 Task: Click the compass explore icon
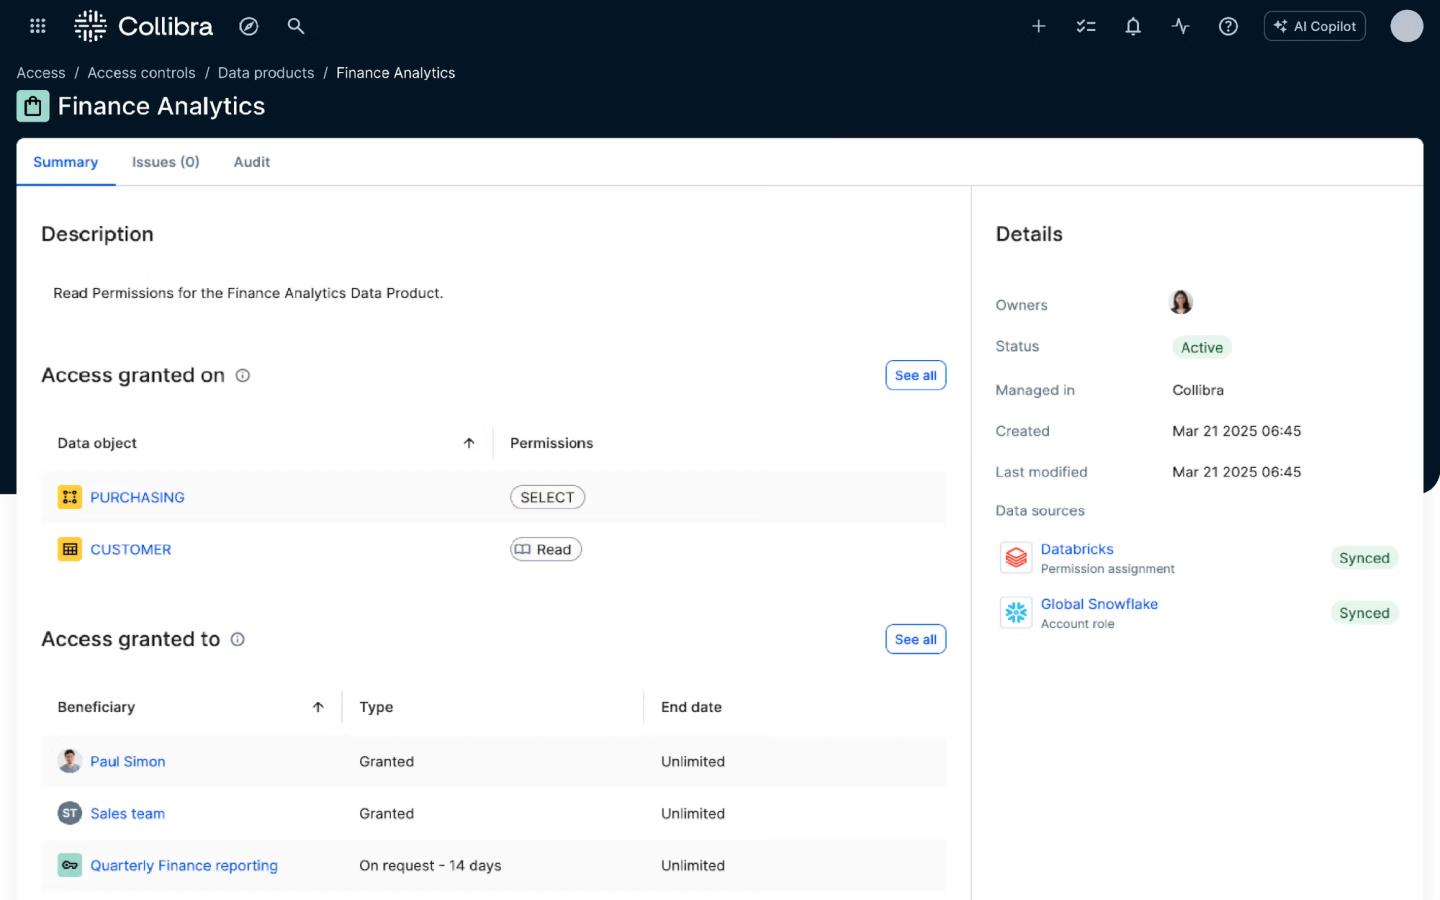point(249,26)
